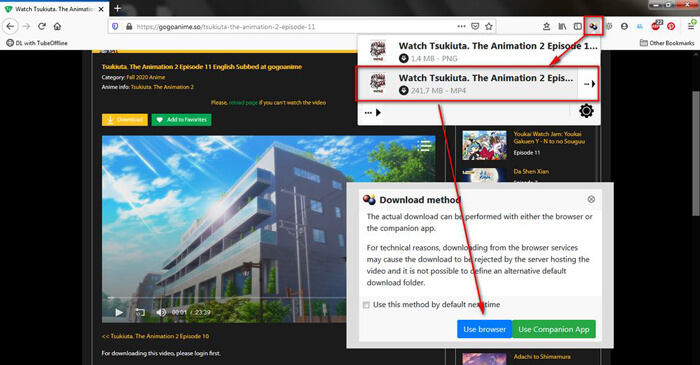Open Video DownloadHelper toolbar icon
Image resolution: width=700 pixels, height=365 pixels.
pos(593,27)
